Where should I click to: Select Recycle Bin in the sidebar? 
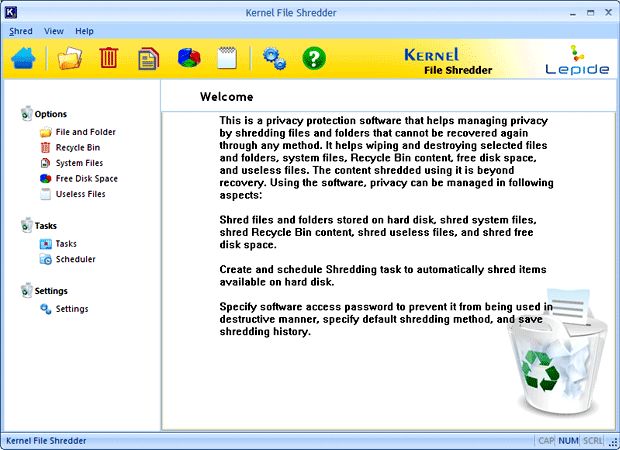click(77, 147)
